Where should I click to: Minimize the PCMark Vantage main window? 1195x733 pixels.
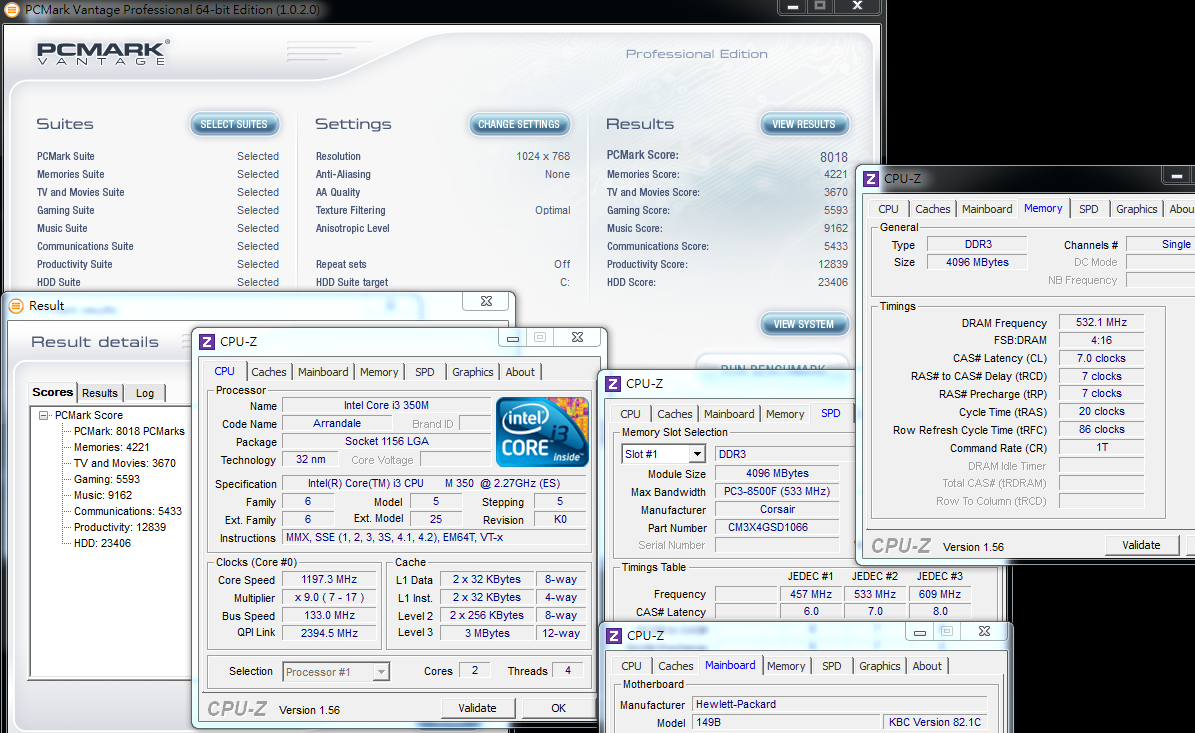[793, 6]
